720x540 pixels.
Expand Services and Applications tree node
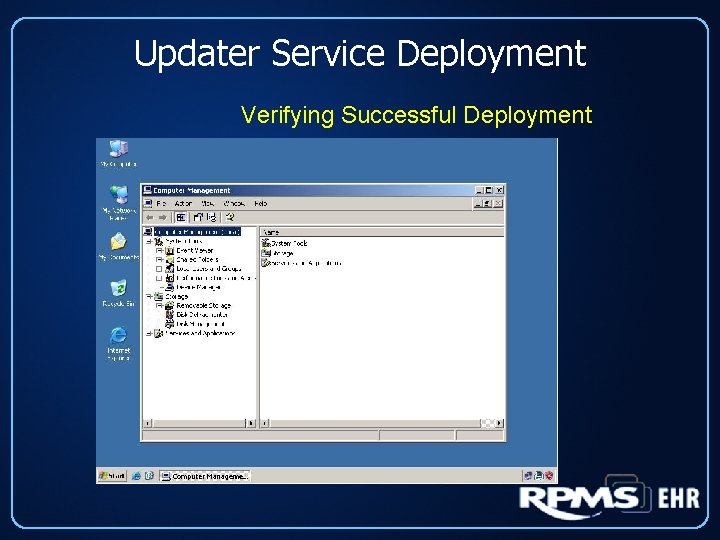click(x=149, y=333)
